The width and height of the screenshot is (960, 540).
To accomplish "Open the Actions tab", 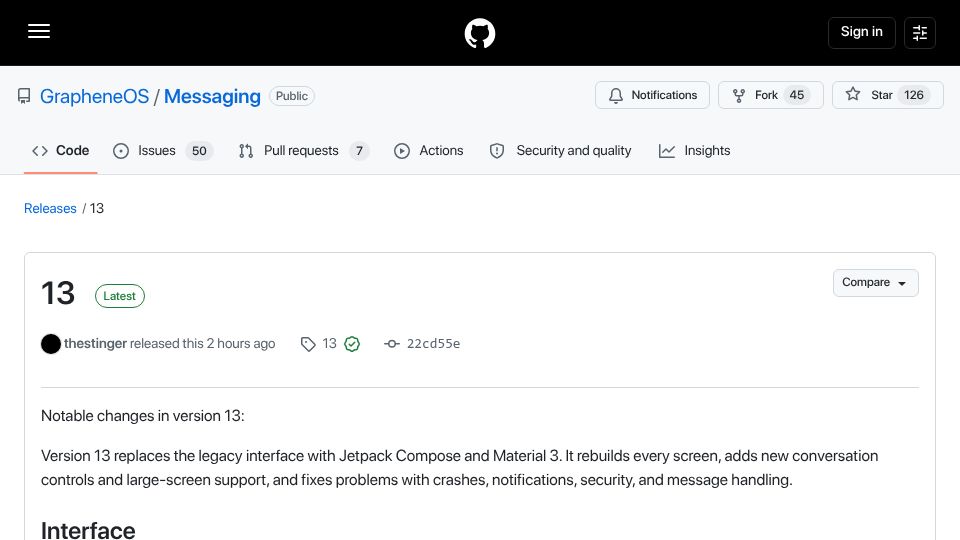I will (x=429, y=151).
